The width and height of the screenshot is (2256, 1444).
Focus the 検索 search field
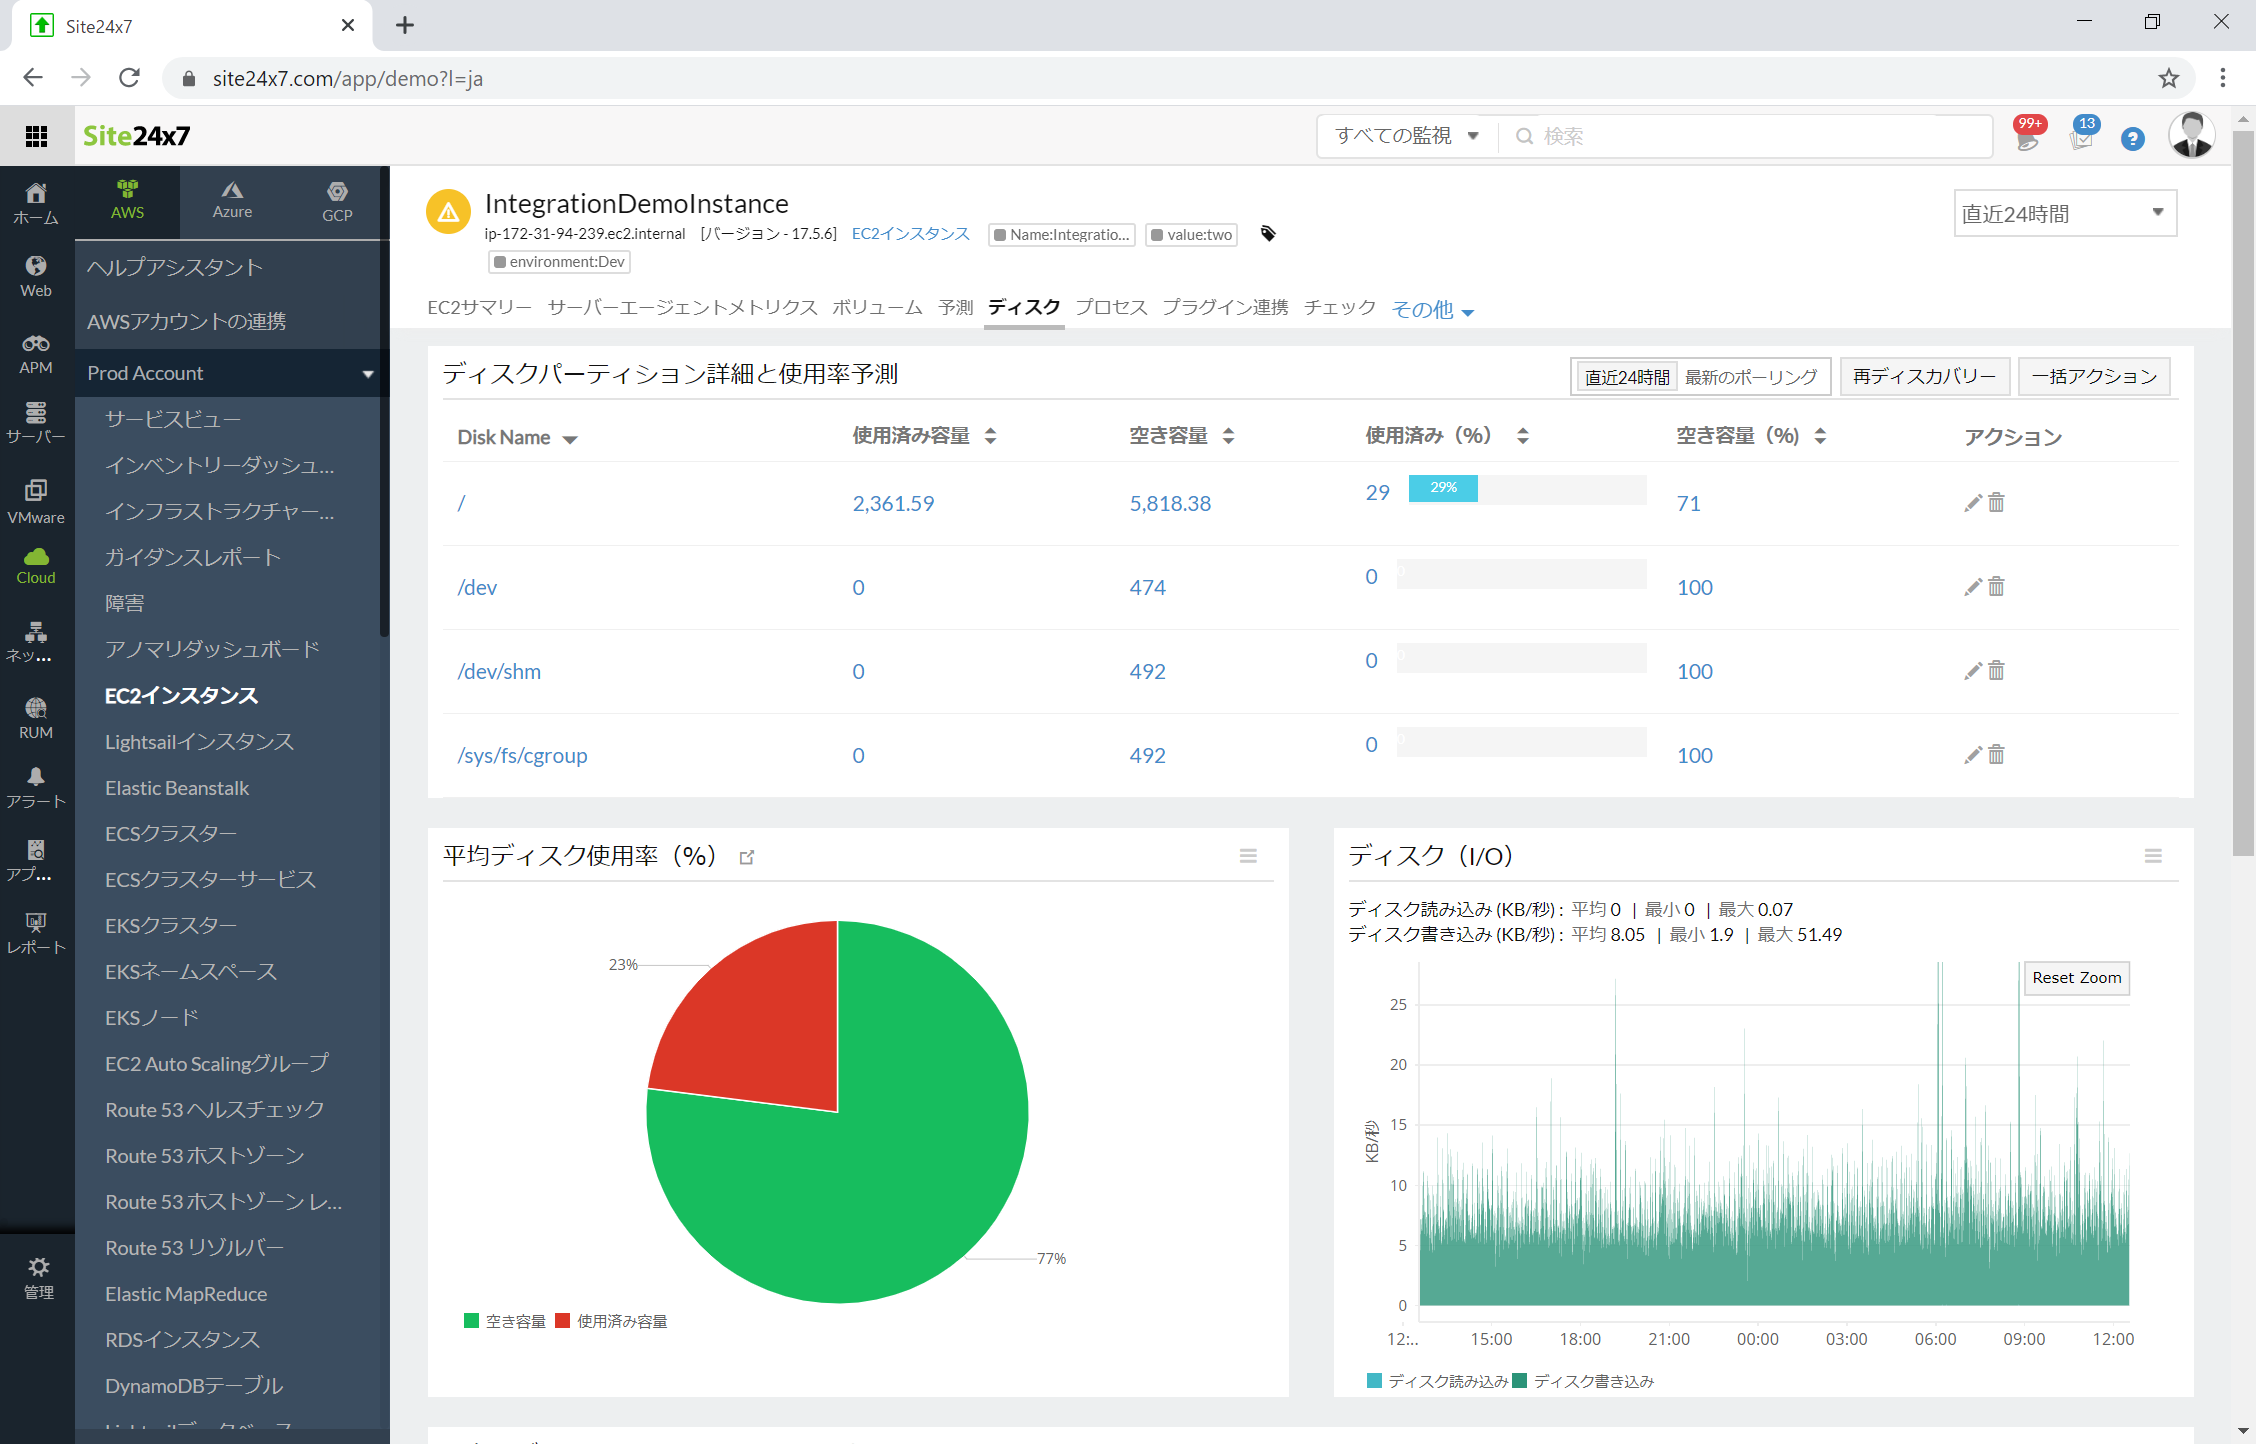[x=1745, y=135]
